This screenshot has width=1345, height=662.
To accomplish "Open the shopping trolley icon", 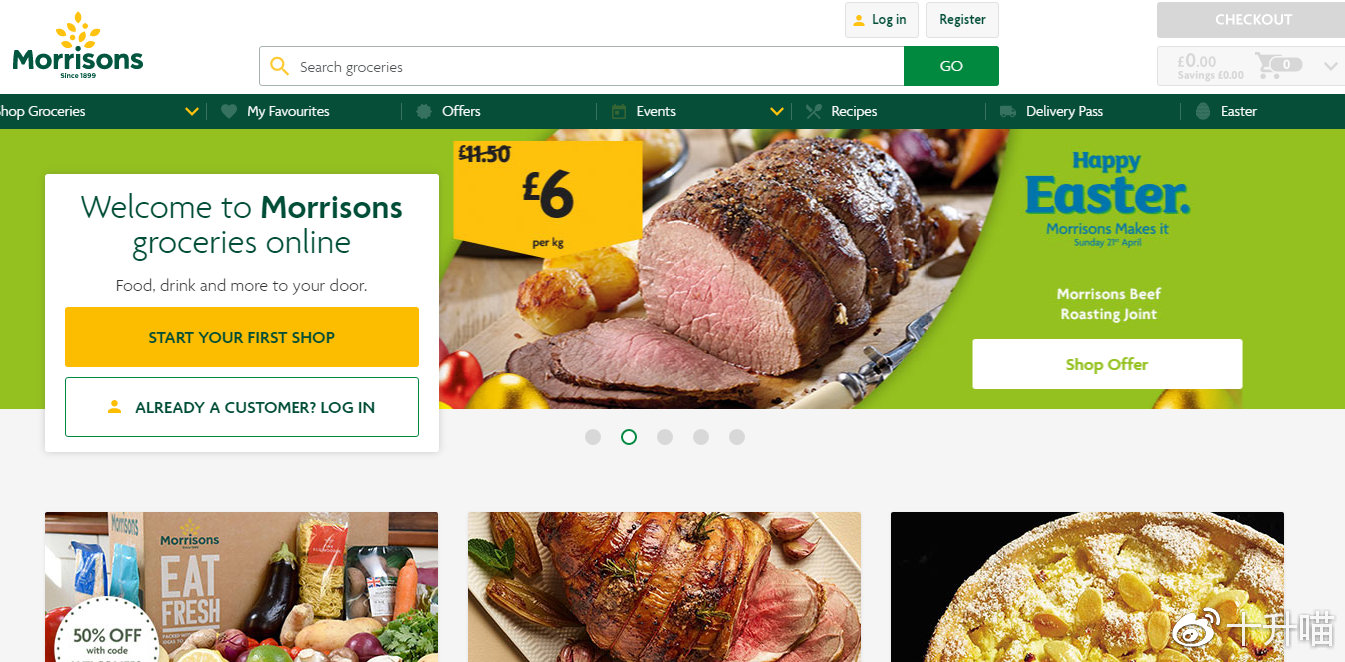I will coord(1270,66).
